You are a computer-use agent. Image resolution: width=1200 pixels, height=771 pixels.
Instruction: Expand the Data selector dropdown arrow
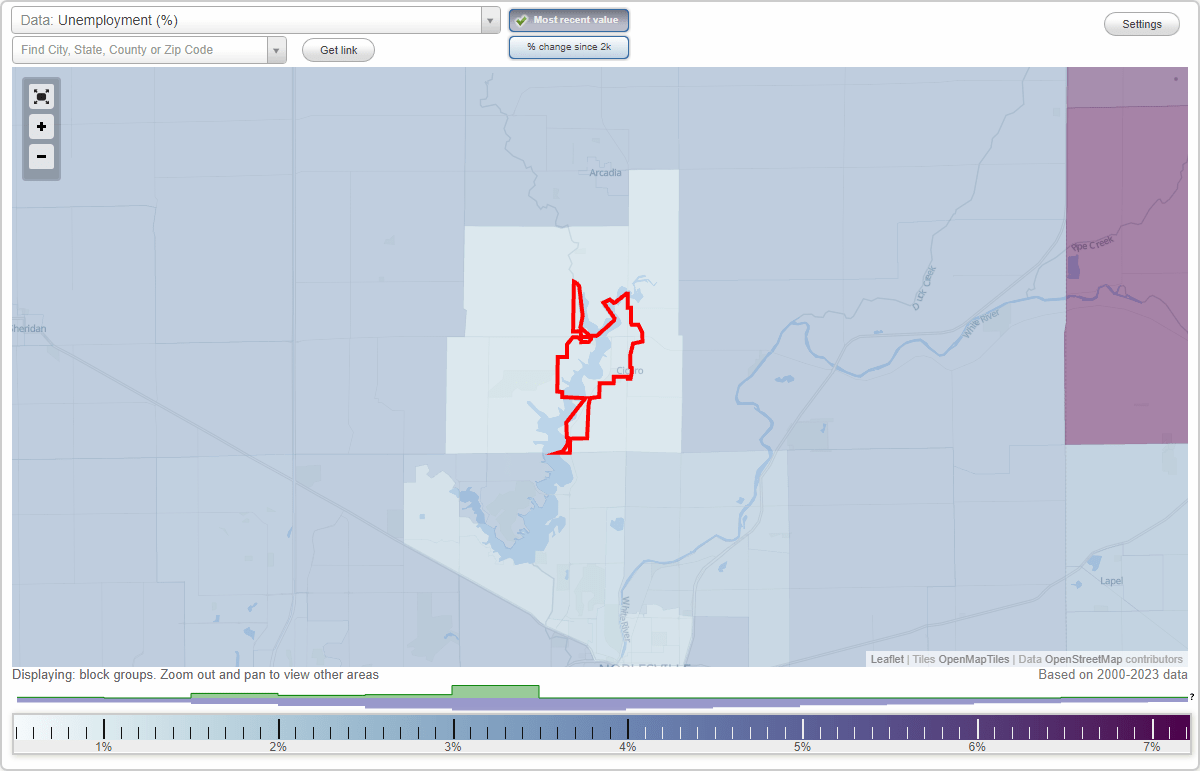click(x=490, y=20)
